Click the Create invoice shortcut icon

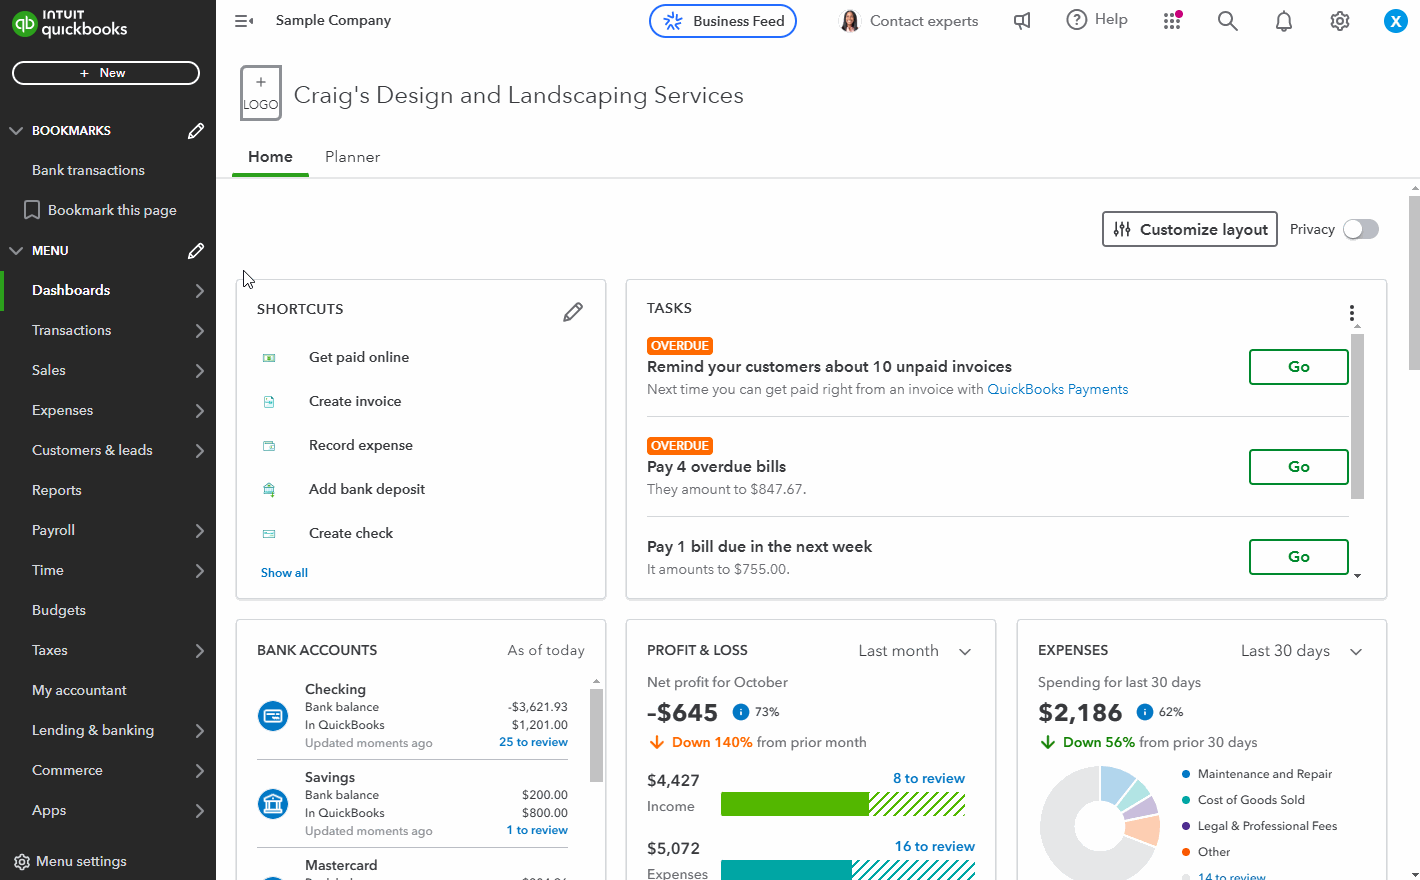click(269, 402)
